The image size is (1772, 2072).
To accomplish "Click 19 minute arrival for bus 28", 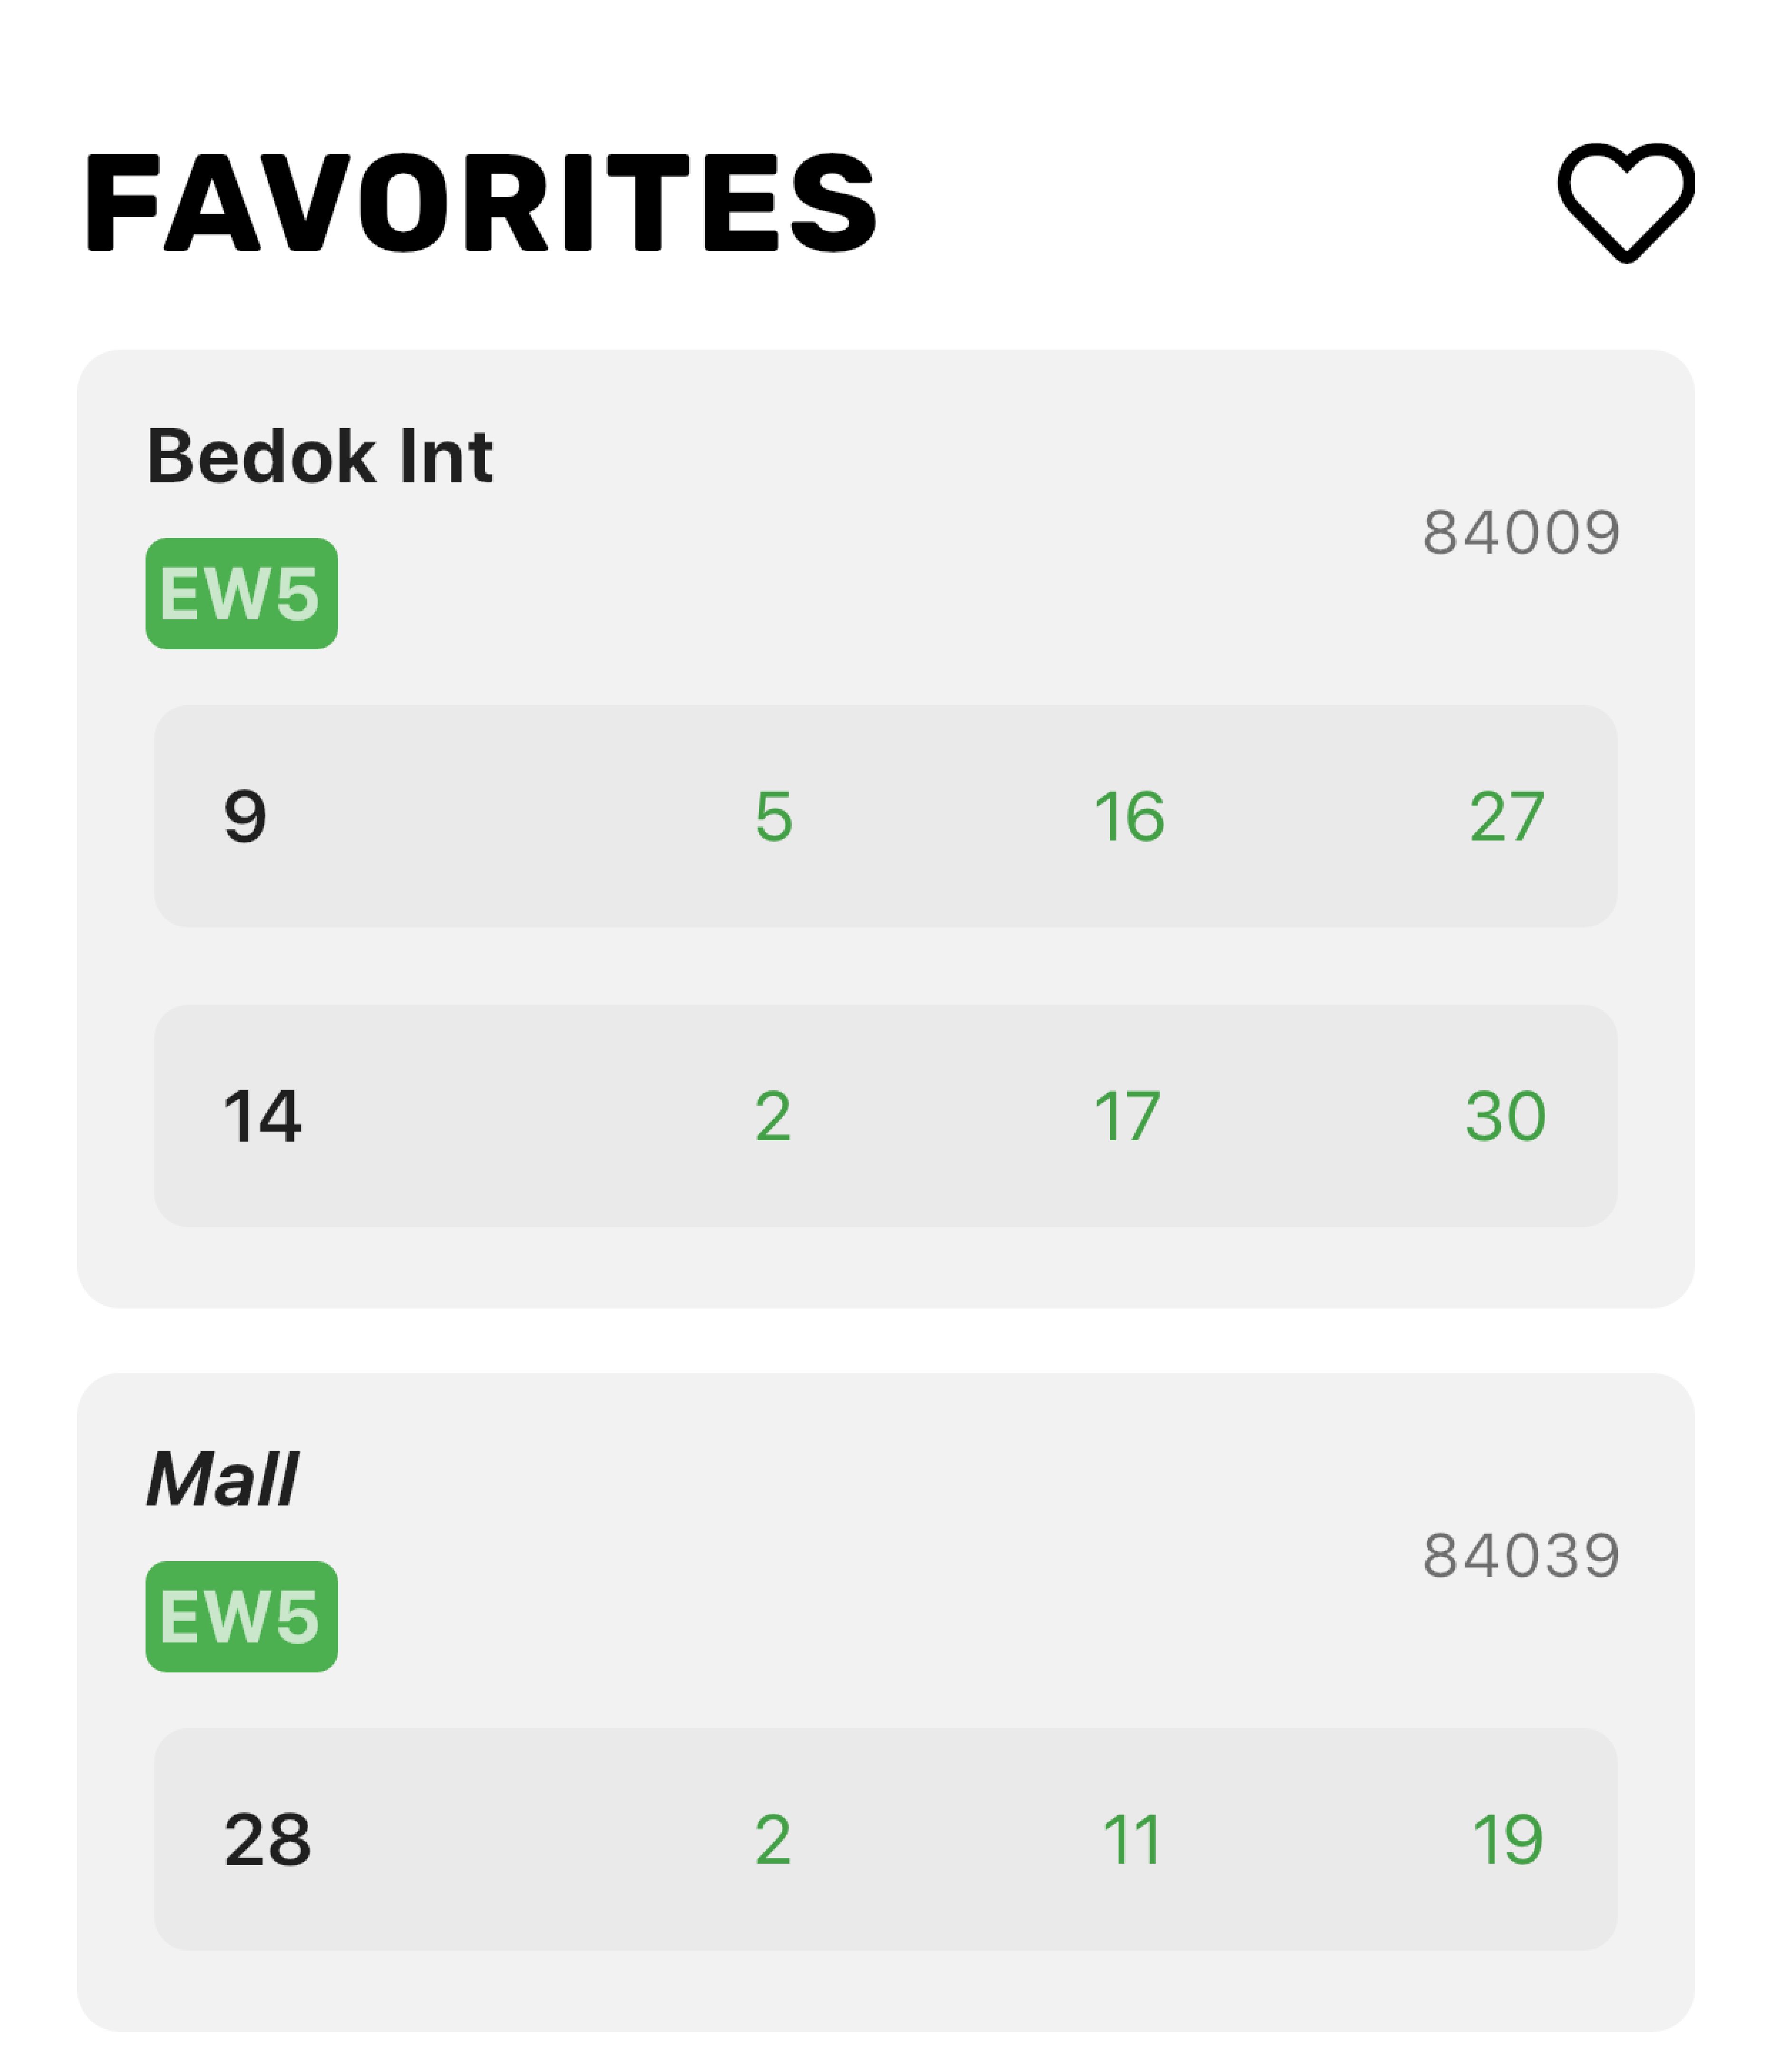I will [x=1507, y=1839].
